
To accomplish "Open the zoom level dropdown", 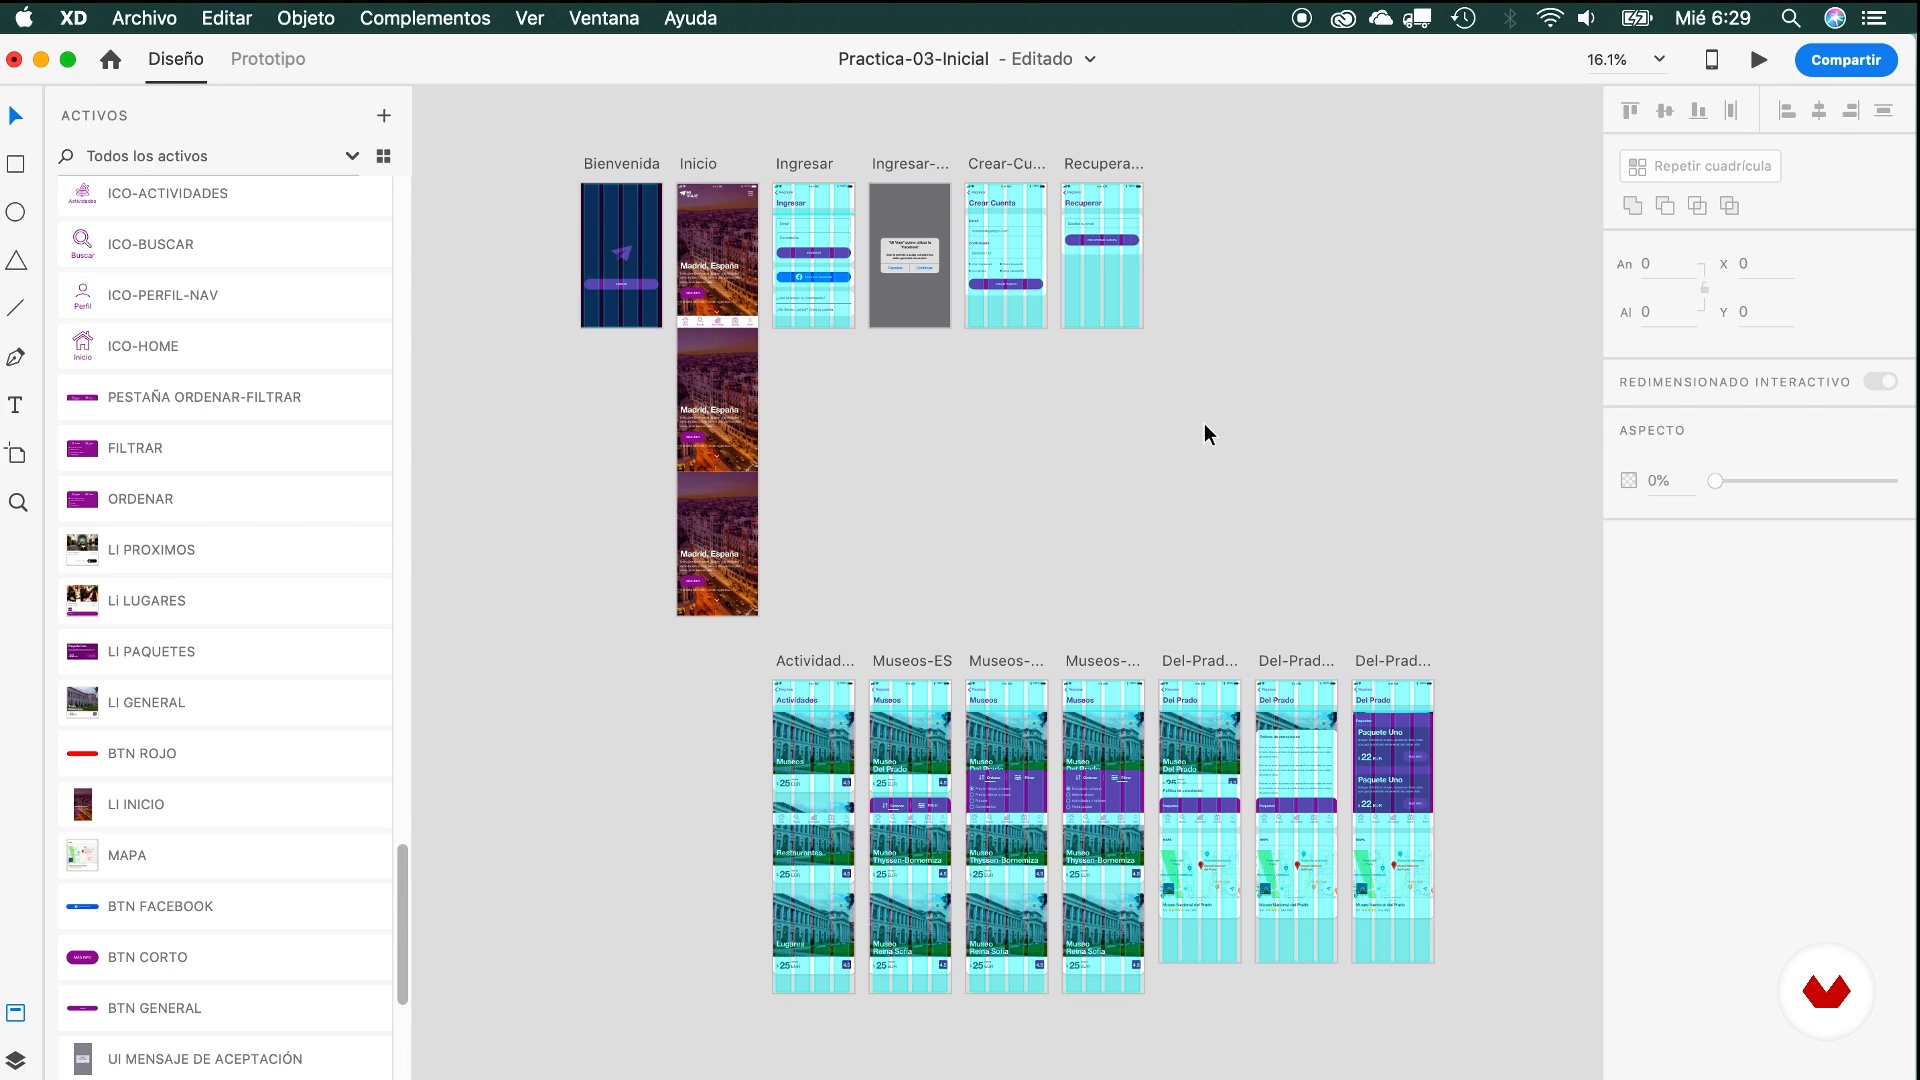I will point(1659,60).
